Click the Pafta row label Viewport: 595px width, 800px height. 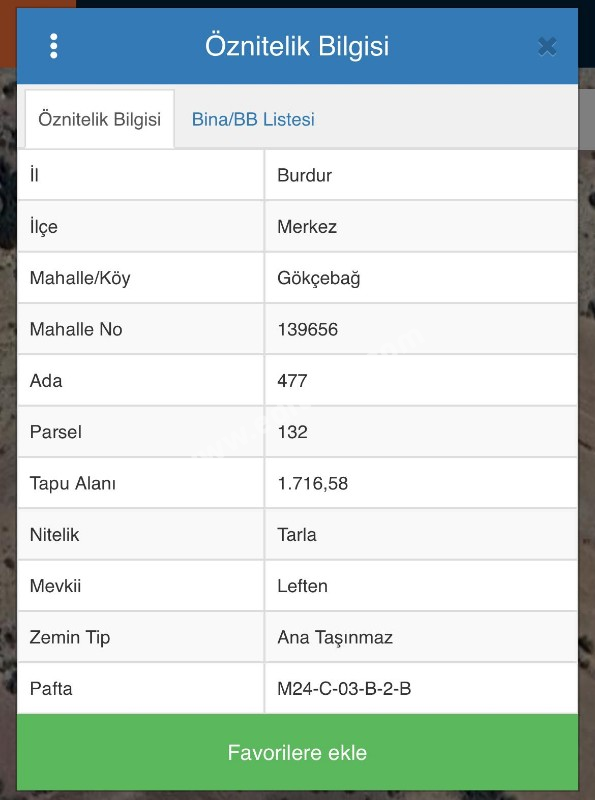(51, 689)
